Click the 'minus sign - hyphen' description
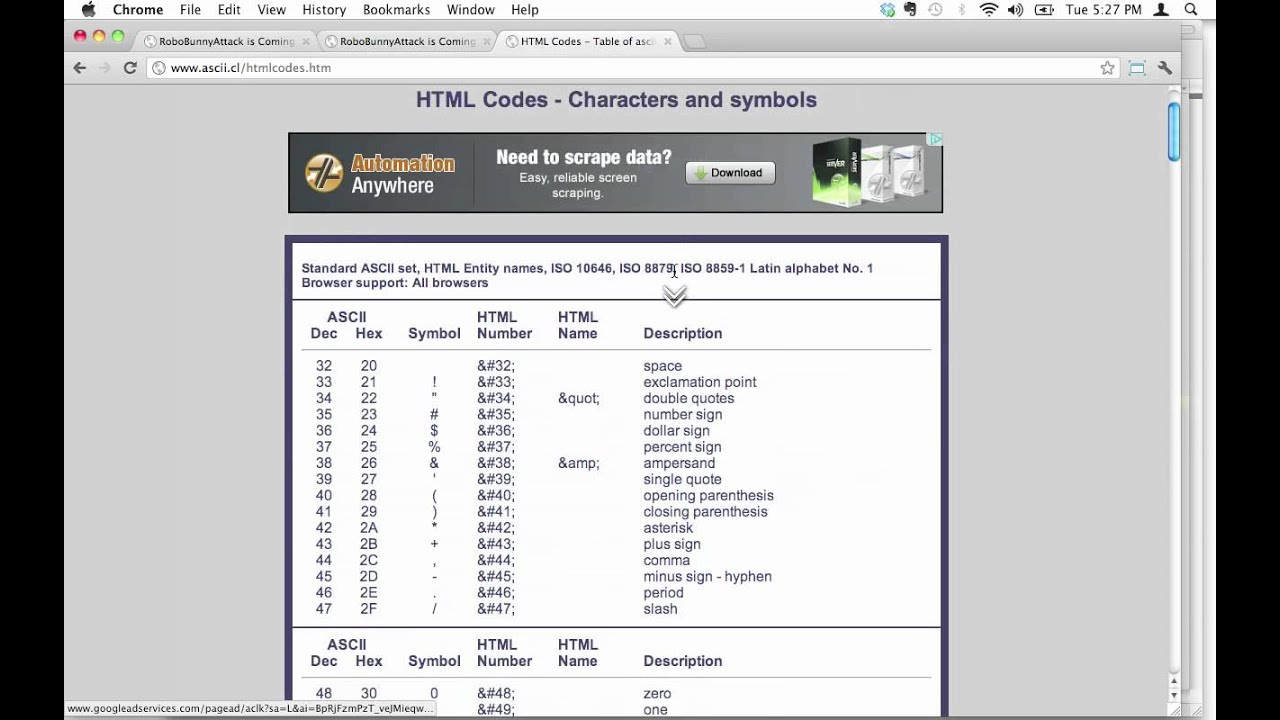1280x720 pixels. point(708,576)
